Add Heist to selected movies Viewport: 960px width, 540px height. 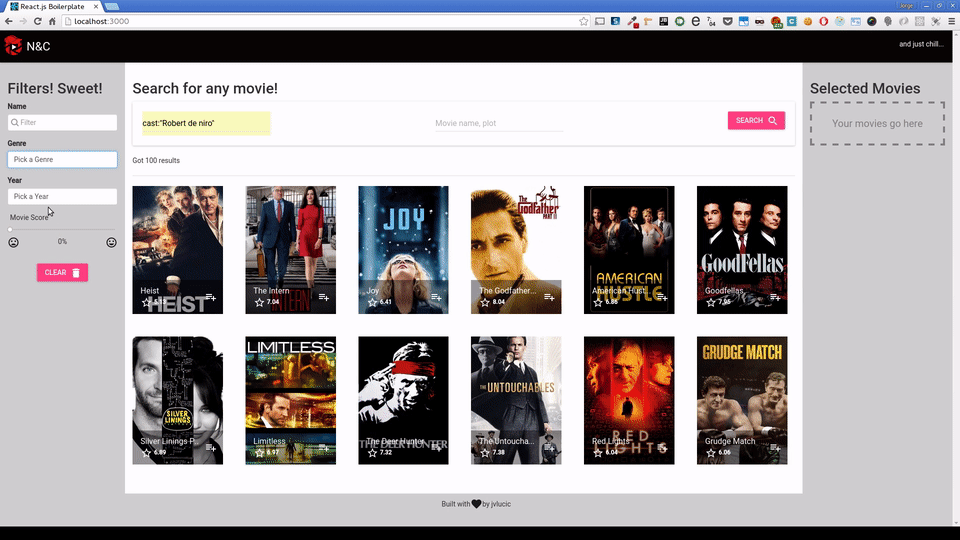click(x=211, y=297)
